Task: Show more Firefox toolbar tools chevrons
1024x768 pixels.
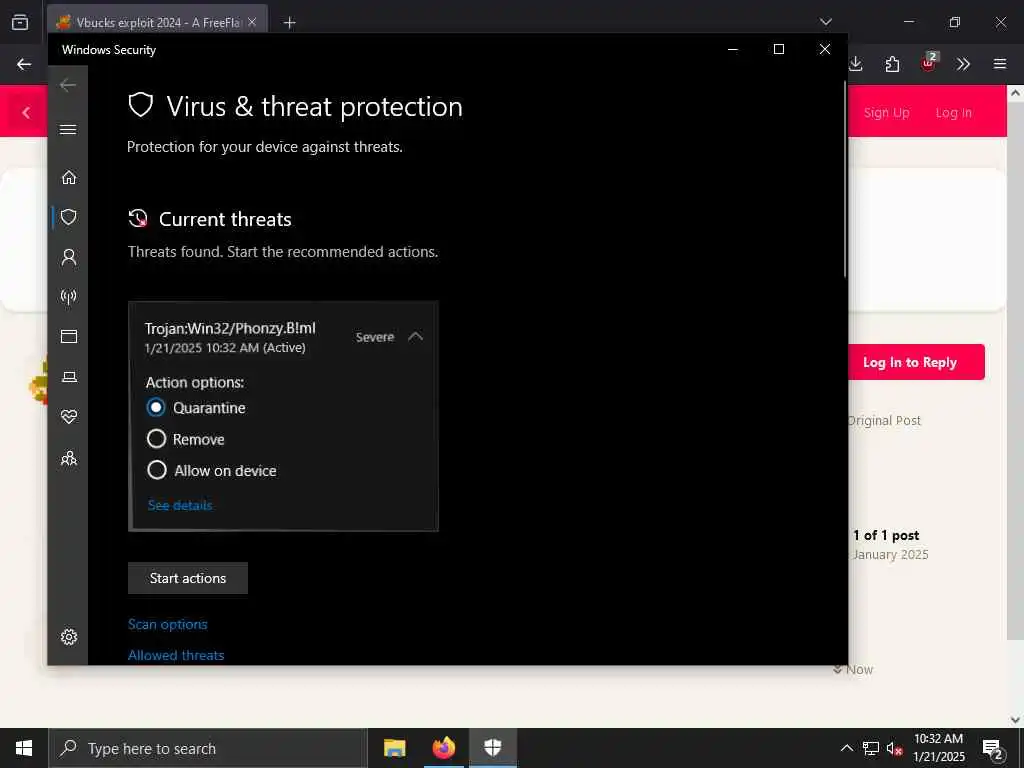Action: [x=963, y=64]
